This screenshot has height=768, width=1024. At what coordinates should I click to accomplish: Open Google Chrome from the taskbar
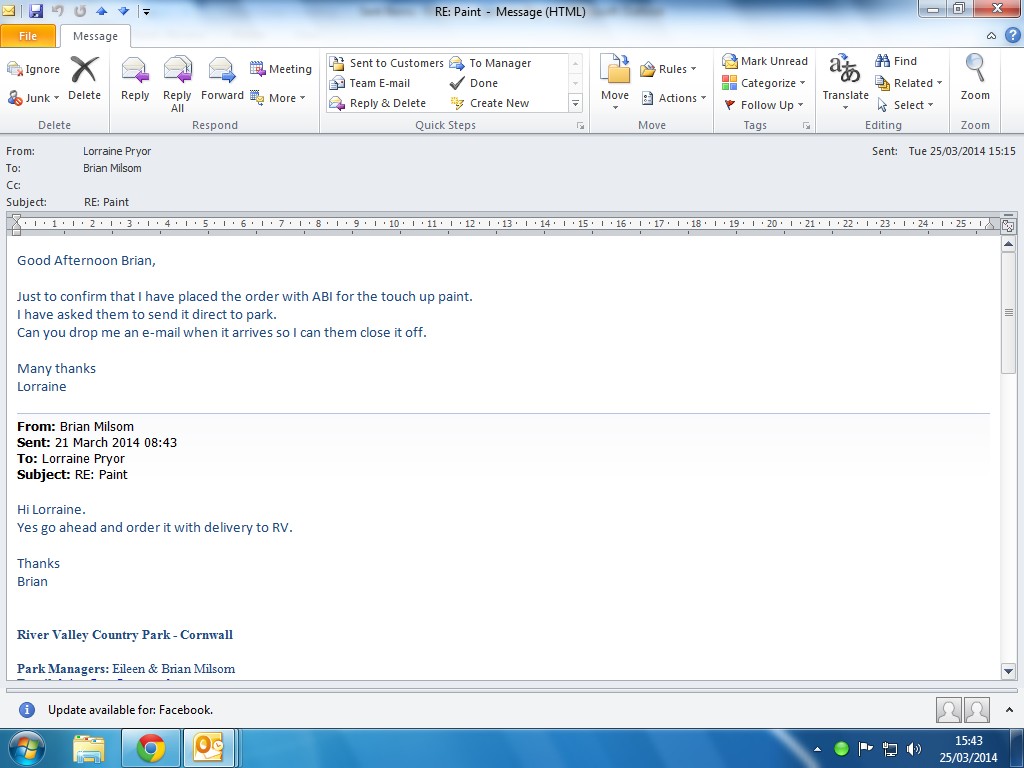(x=151, y=748)
